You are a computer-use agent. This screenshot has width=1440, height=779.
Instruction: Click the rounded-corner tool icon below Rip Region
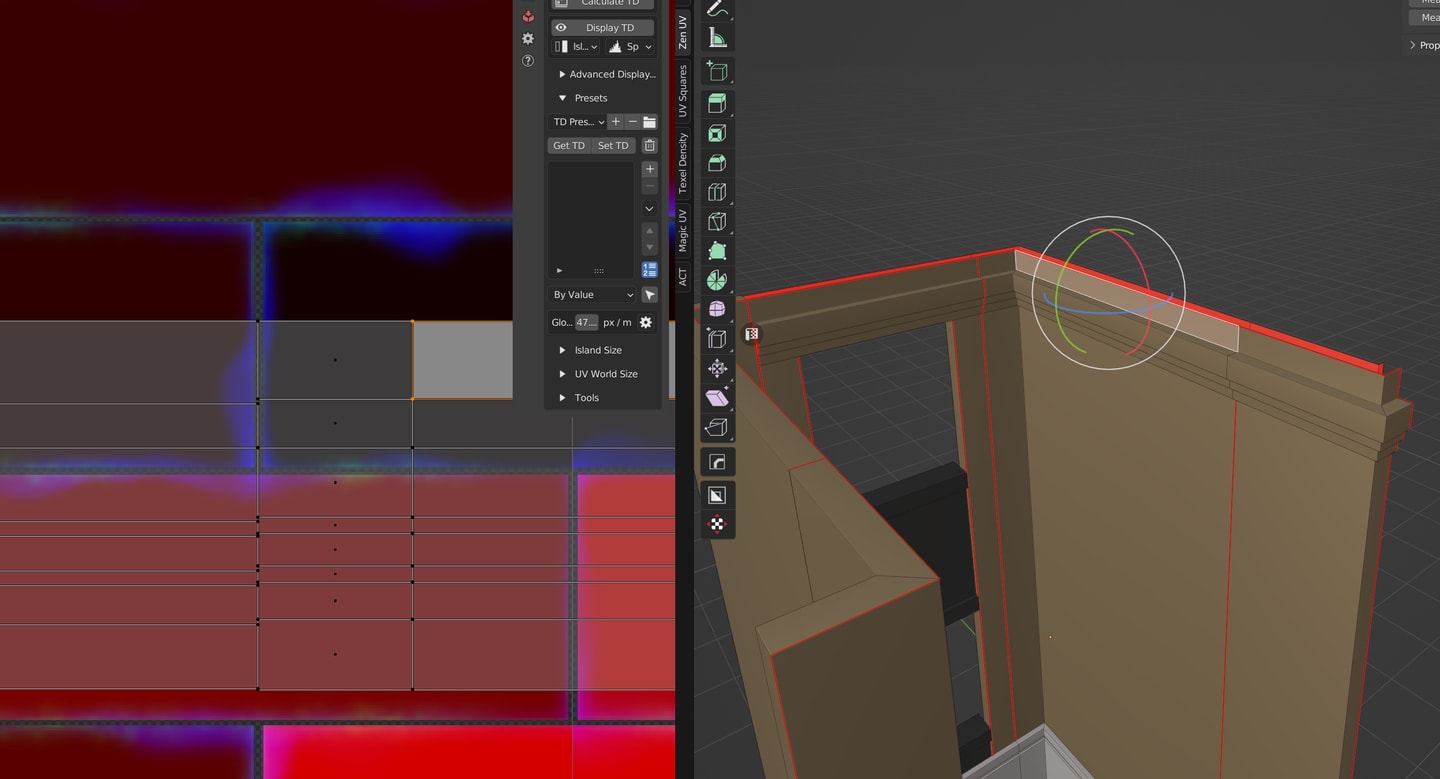point(717,462)
